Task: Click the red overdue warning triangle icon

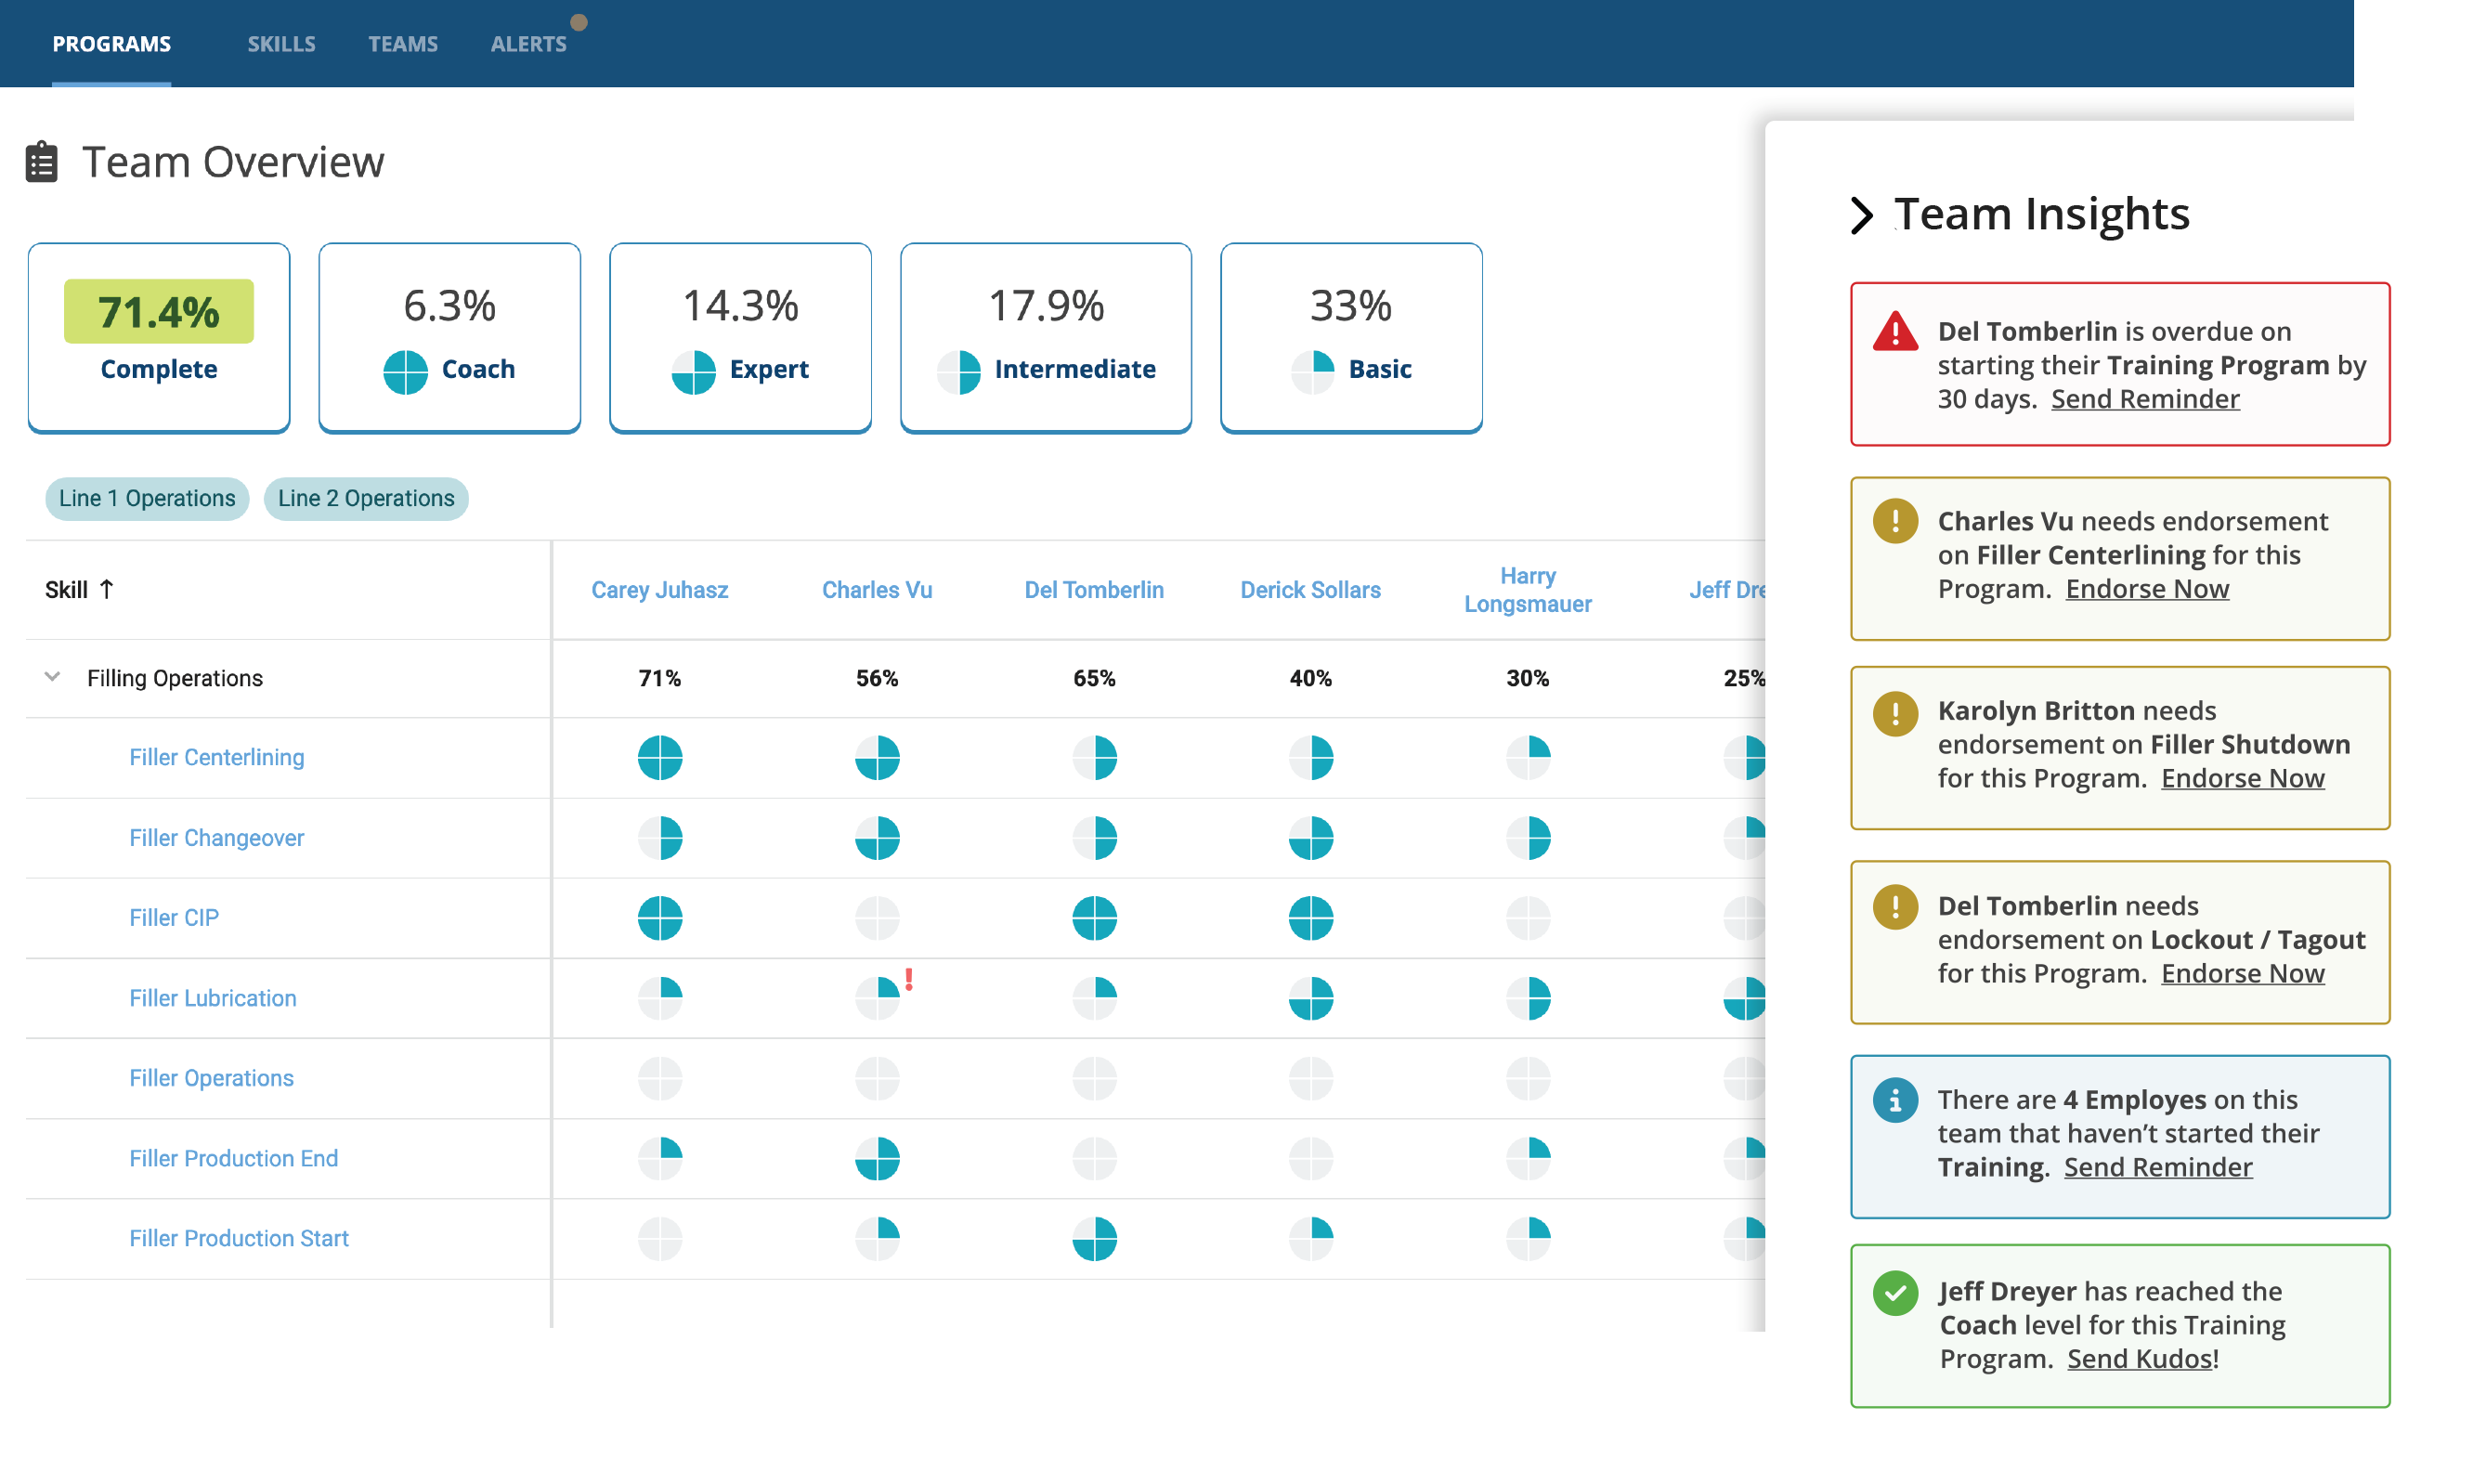Action: coord(1894,331)
